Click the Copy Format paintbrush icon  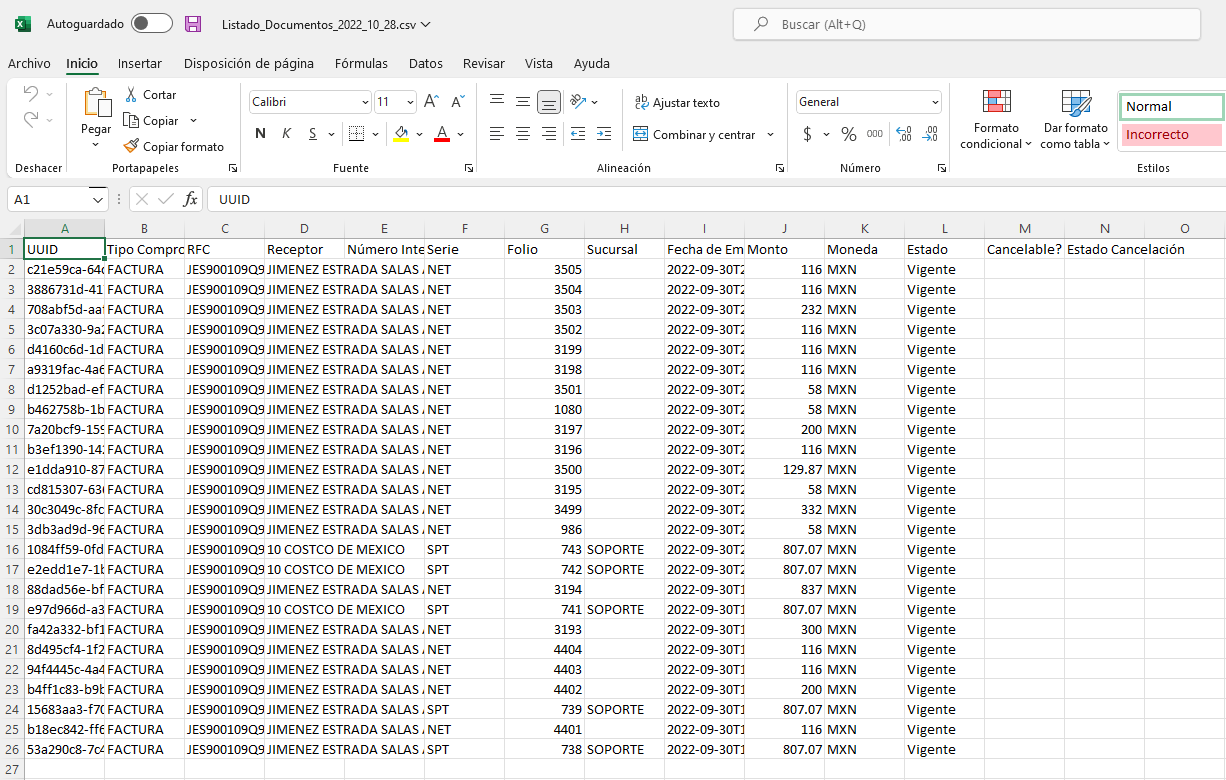point(131,146)
